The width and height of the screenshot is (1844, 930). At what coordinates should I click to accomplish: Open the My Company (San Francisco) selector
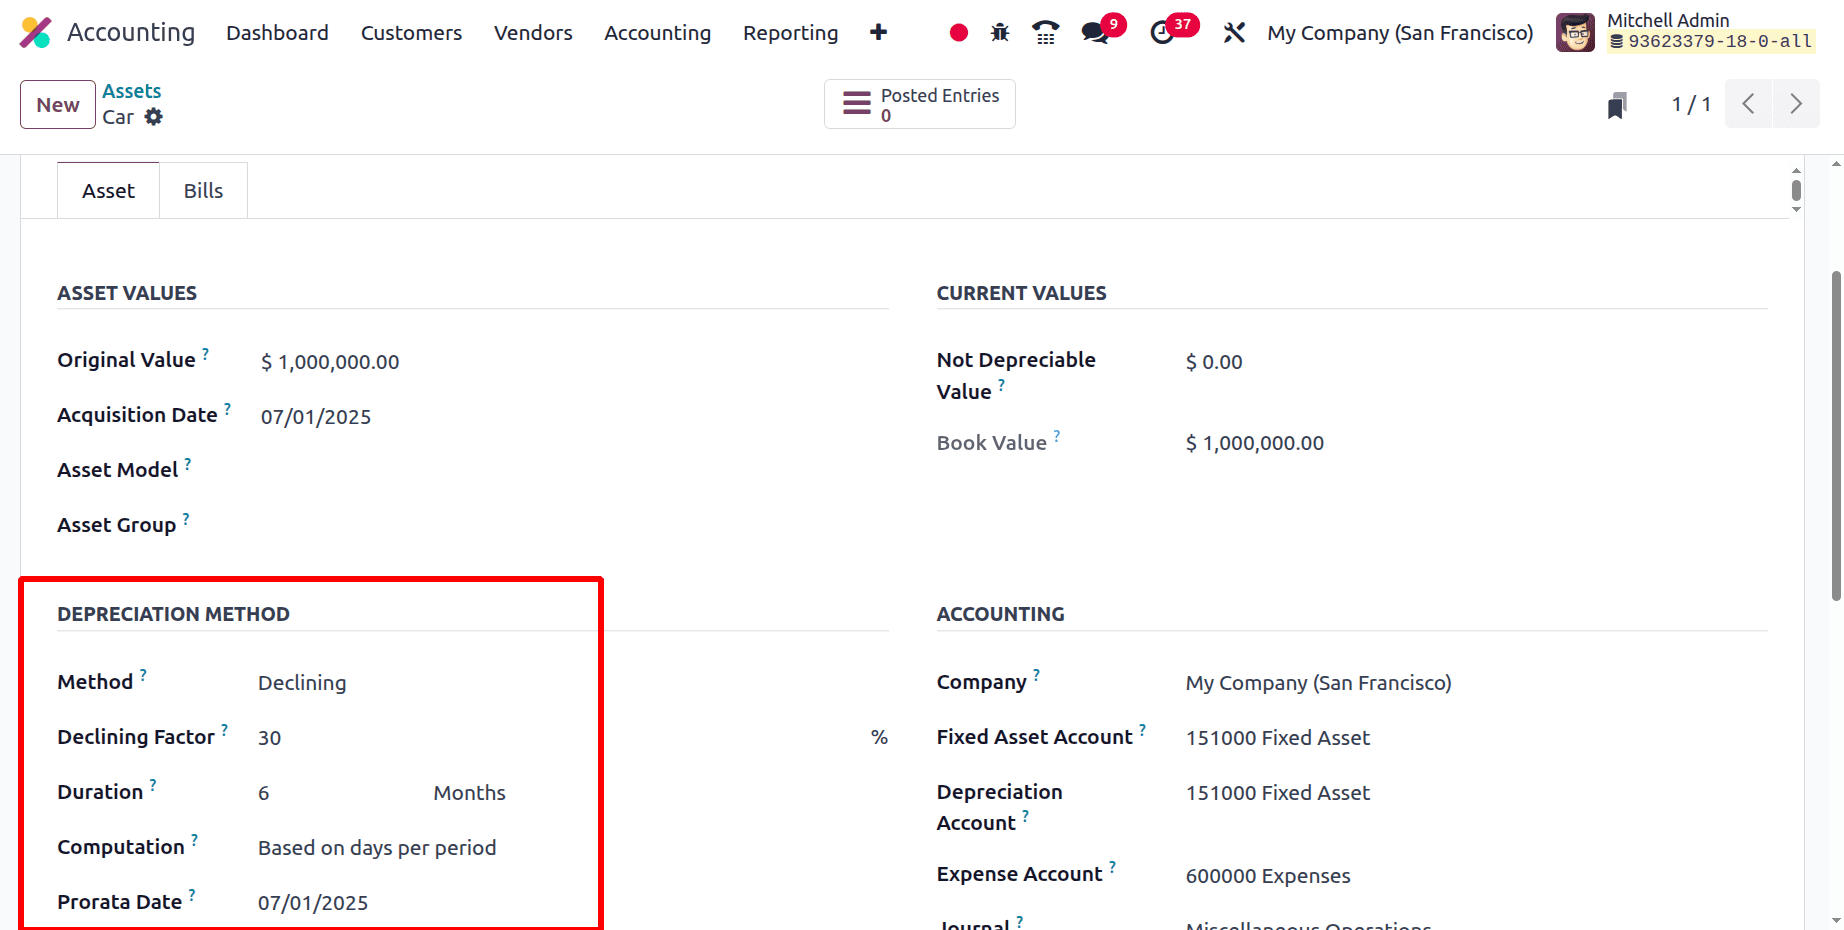(1399, 32)
